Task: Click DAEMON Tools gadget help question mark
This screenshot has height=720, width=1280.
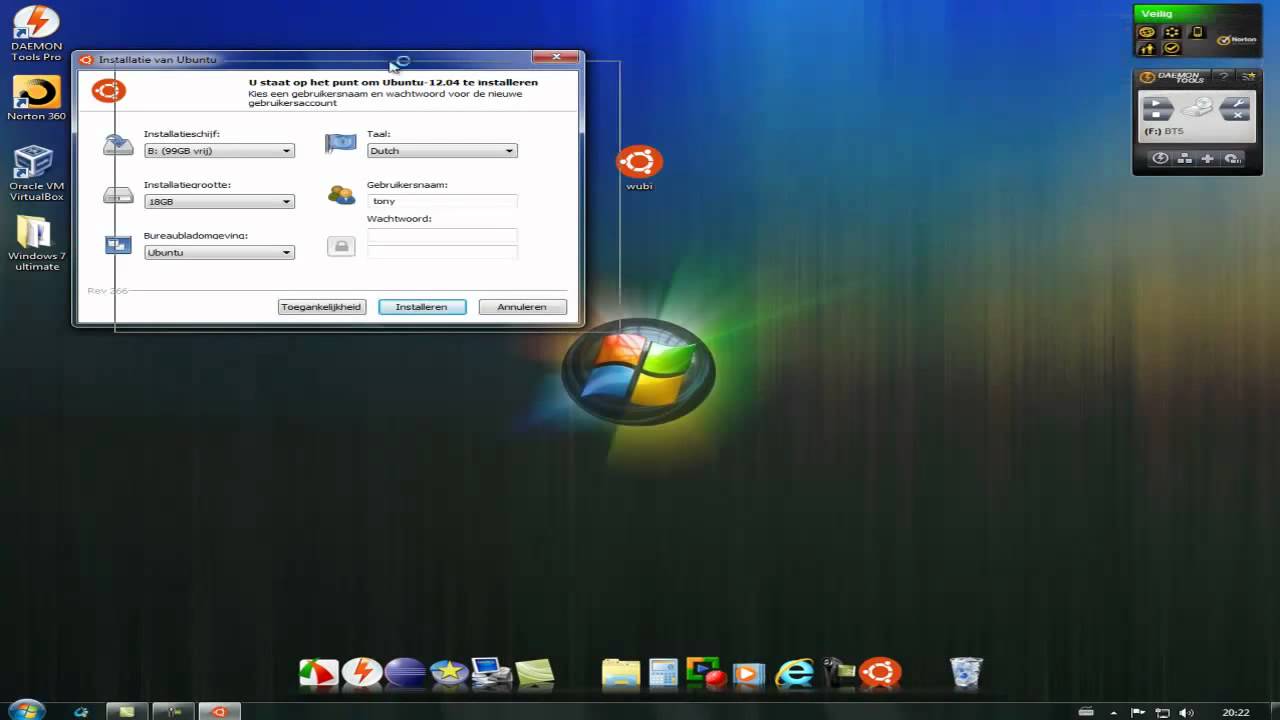Action: tap(1223, 77)
